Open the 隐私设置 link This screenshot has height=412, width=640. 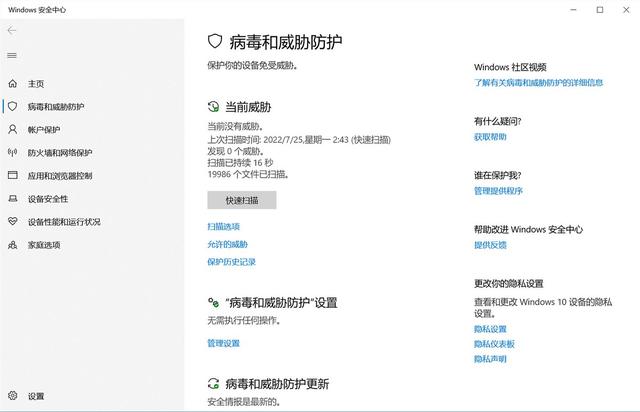490,329
